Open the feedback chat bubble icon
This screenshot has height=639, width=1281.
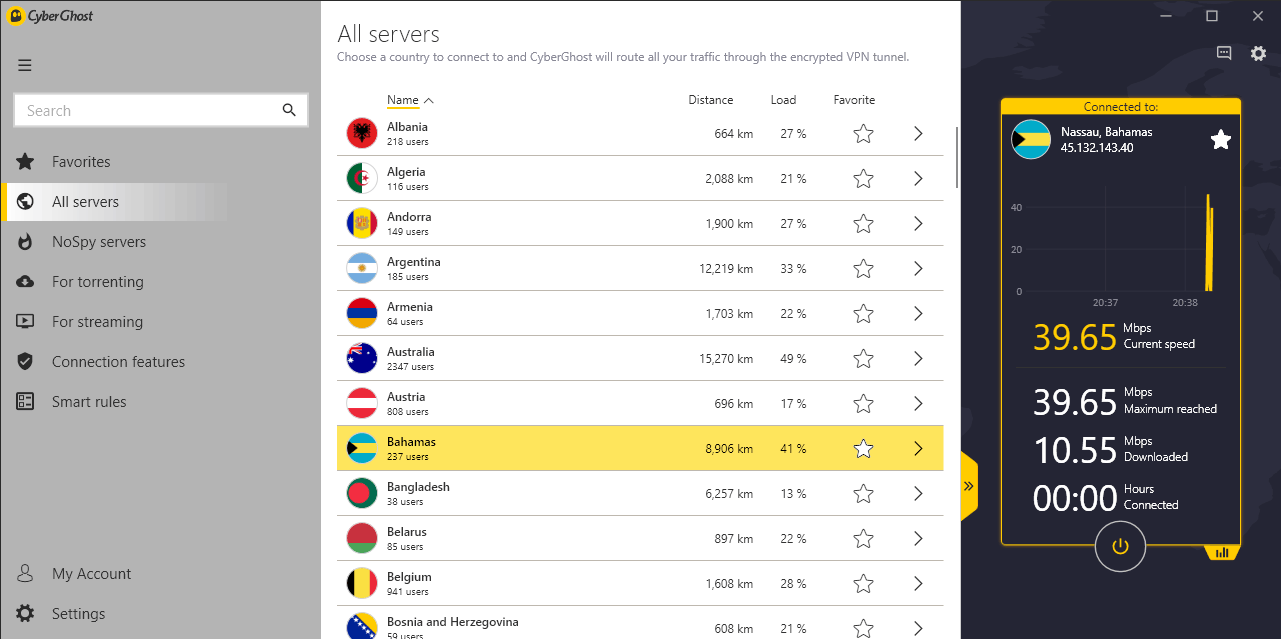point(1224,54)
